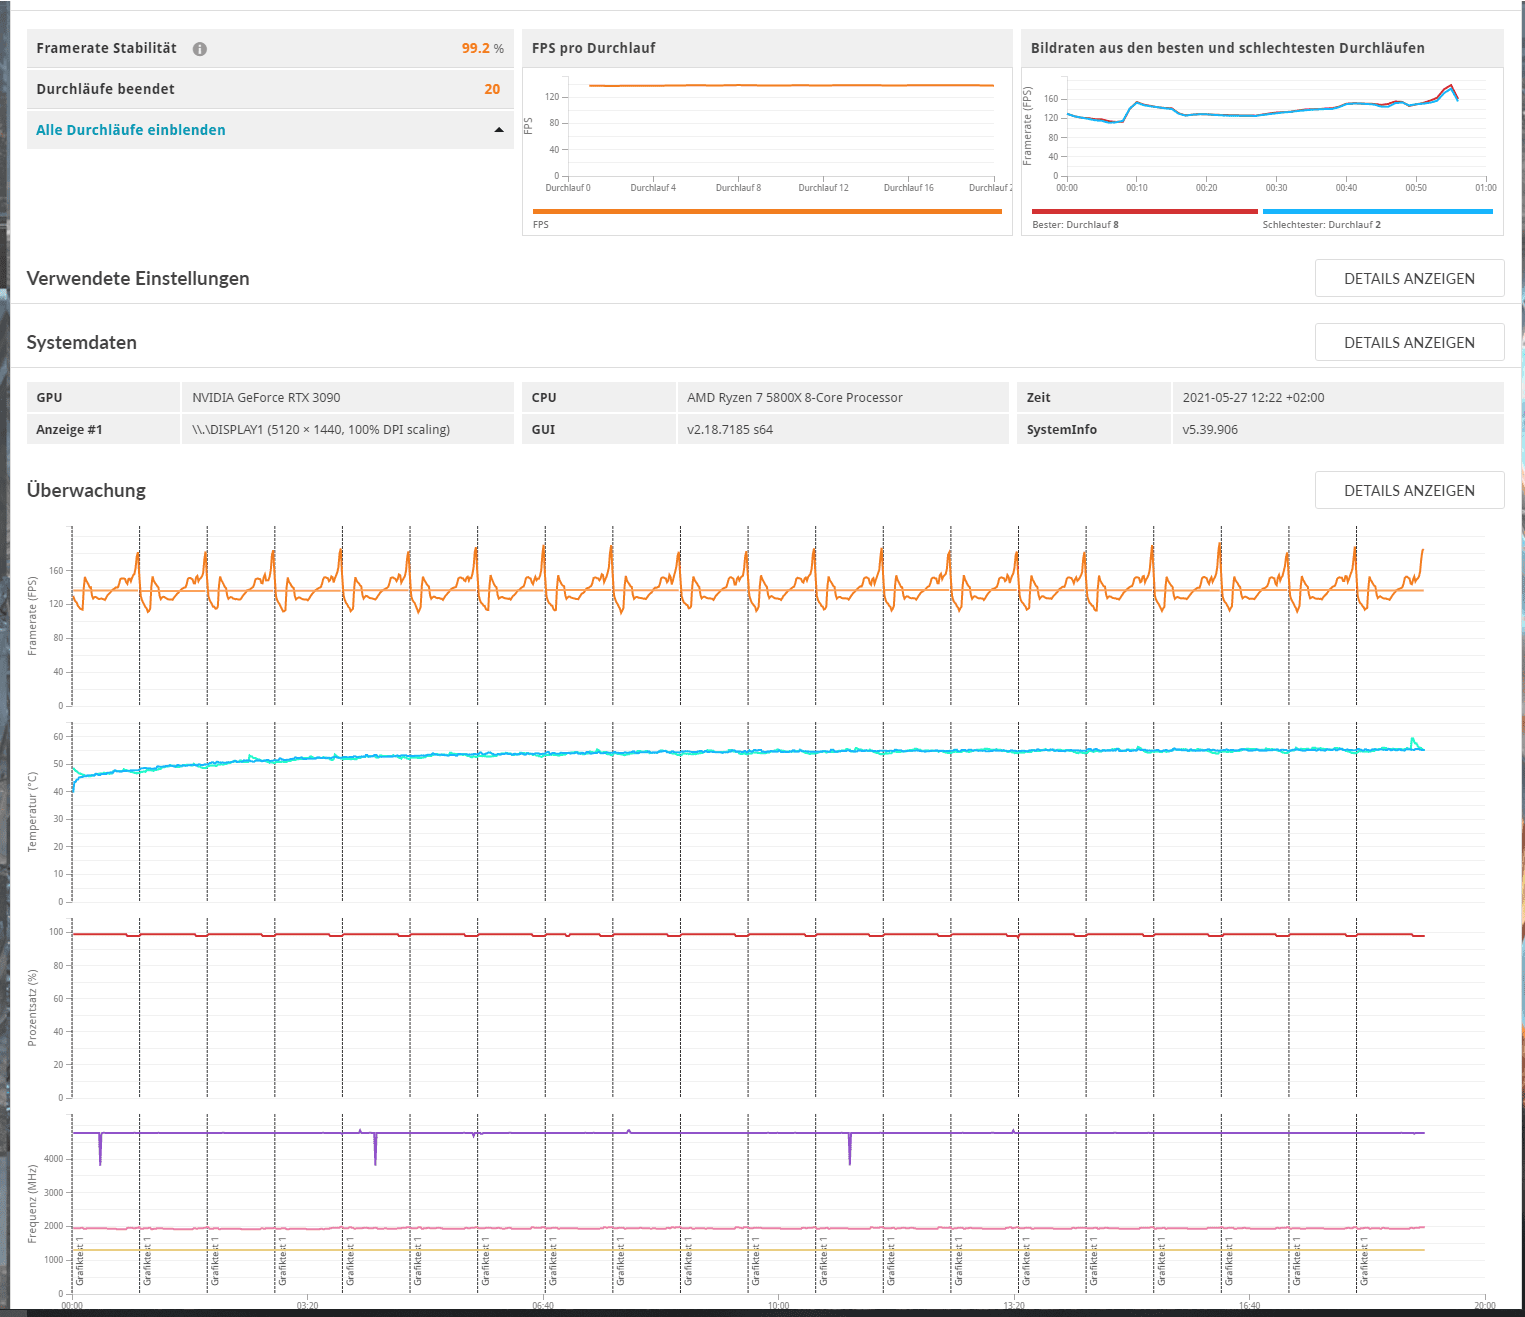1525x1317 pixels.
Task: Click the SystemInfo version v5.39.906 cell
Action: click(1210, 430)
